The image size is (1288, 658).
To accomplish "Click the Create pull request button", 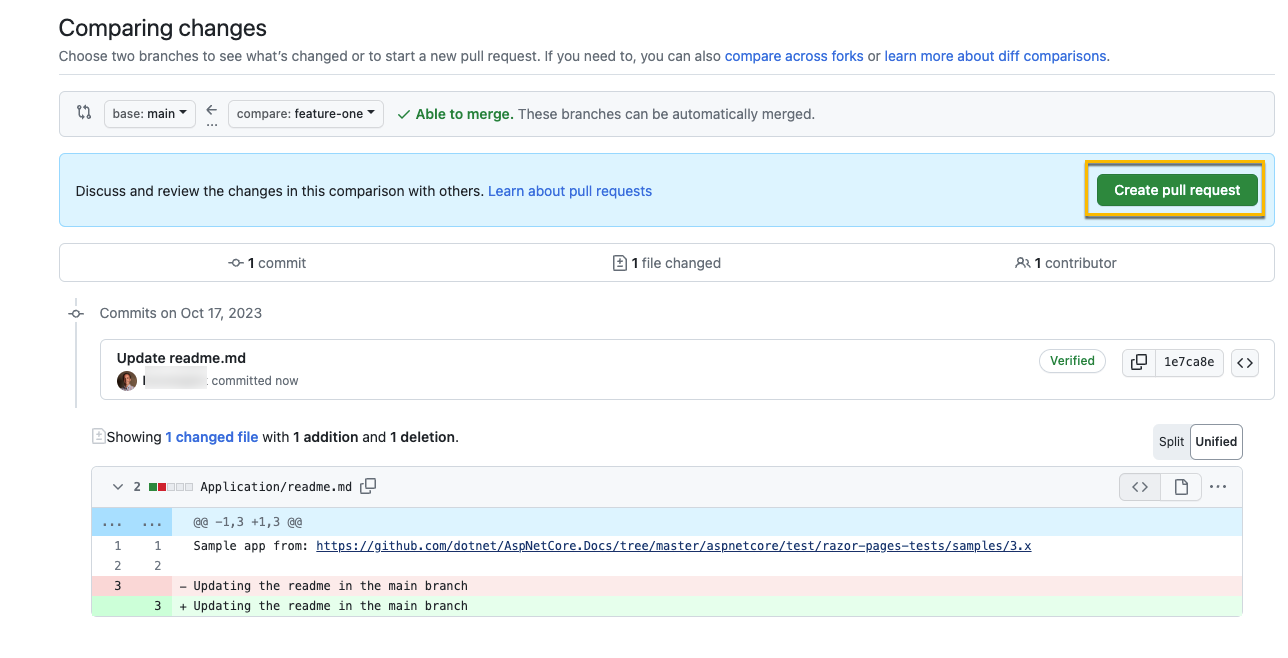I will click(1176, 190).
